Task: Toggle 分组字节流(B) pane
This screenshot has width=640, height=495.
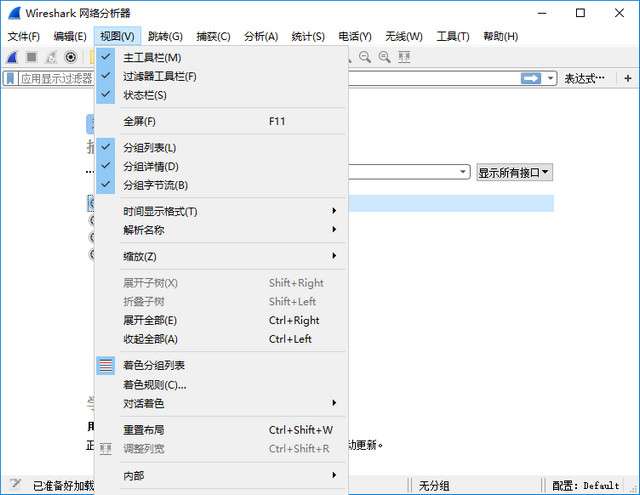Action: [x=221, y=185]
